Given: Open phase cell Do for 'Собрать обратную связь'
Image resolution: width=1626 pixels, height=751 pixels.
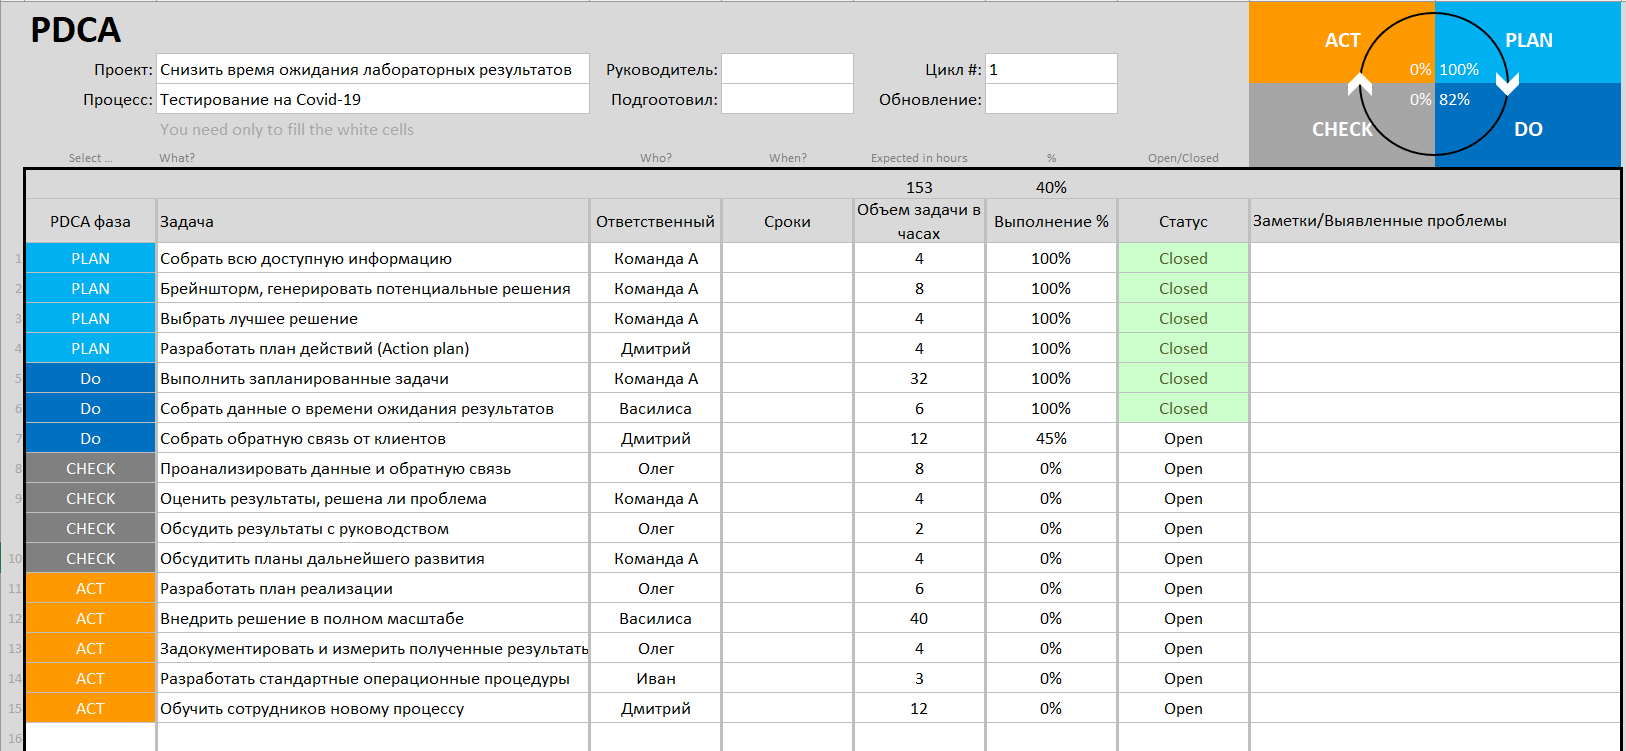Looking at the screenshot, I should tap(90, 438).
